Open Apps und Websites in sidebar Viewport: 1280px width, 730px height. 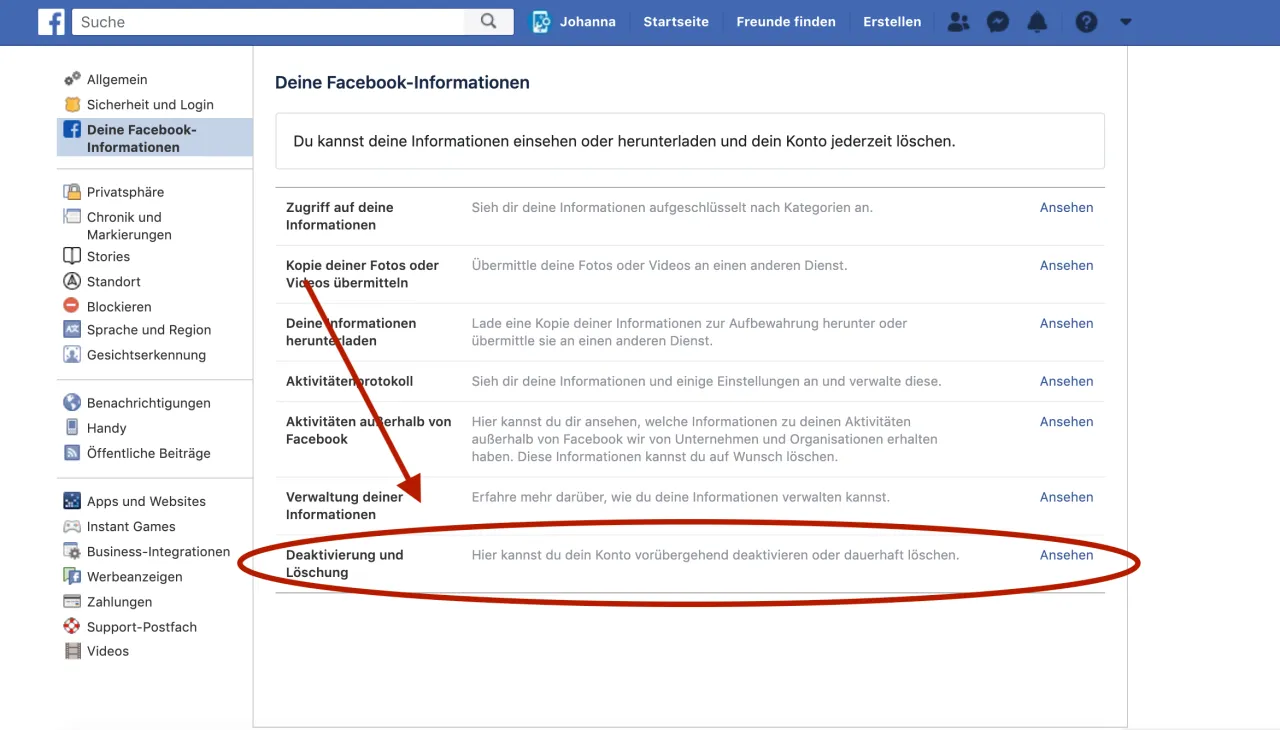146,502
